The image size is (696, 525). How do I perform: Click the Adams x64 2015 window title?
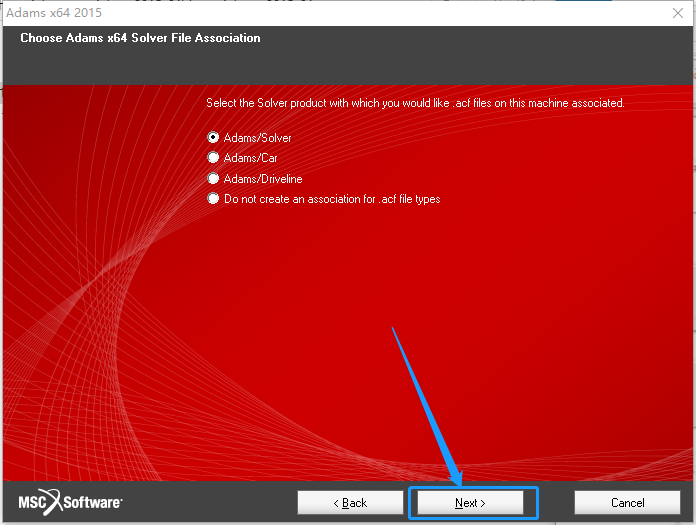(x=54, y=13)
